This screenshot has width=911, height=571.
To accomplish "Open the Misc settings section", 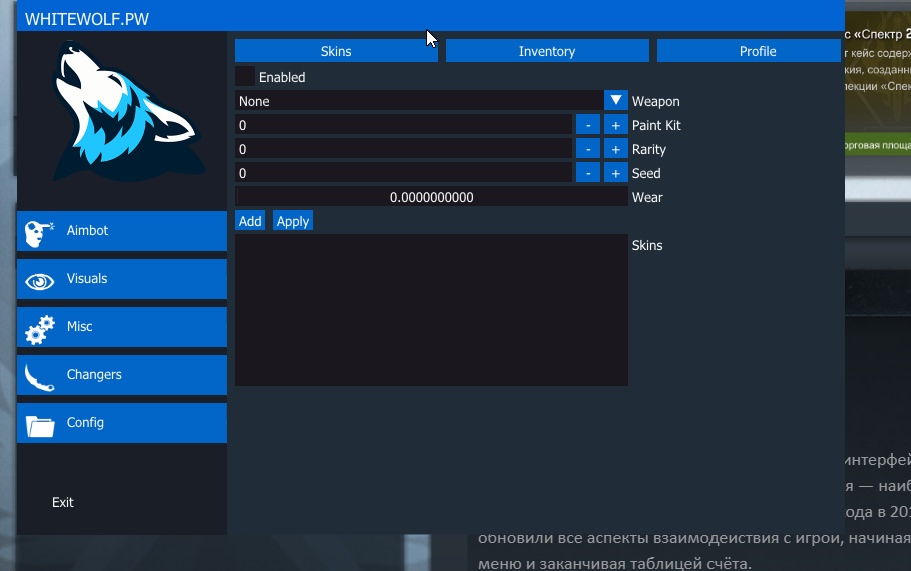I will (121, 327).
